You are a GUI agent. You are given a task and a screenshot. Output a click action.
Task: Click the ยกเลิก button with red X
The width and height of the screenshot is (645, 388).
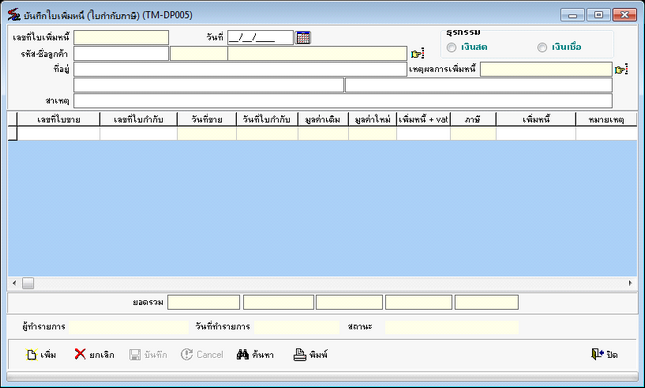[x=94, y=354]
